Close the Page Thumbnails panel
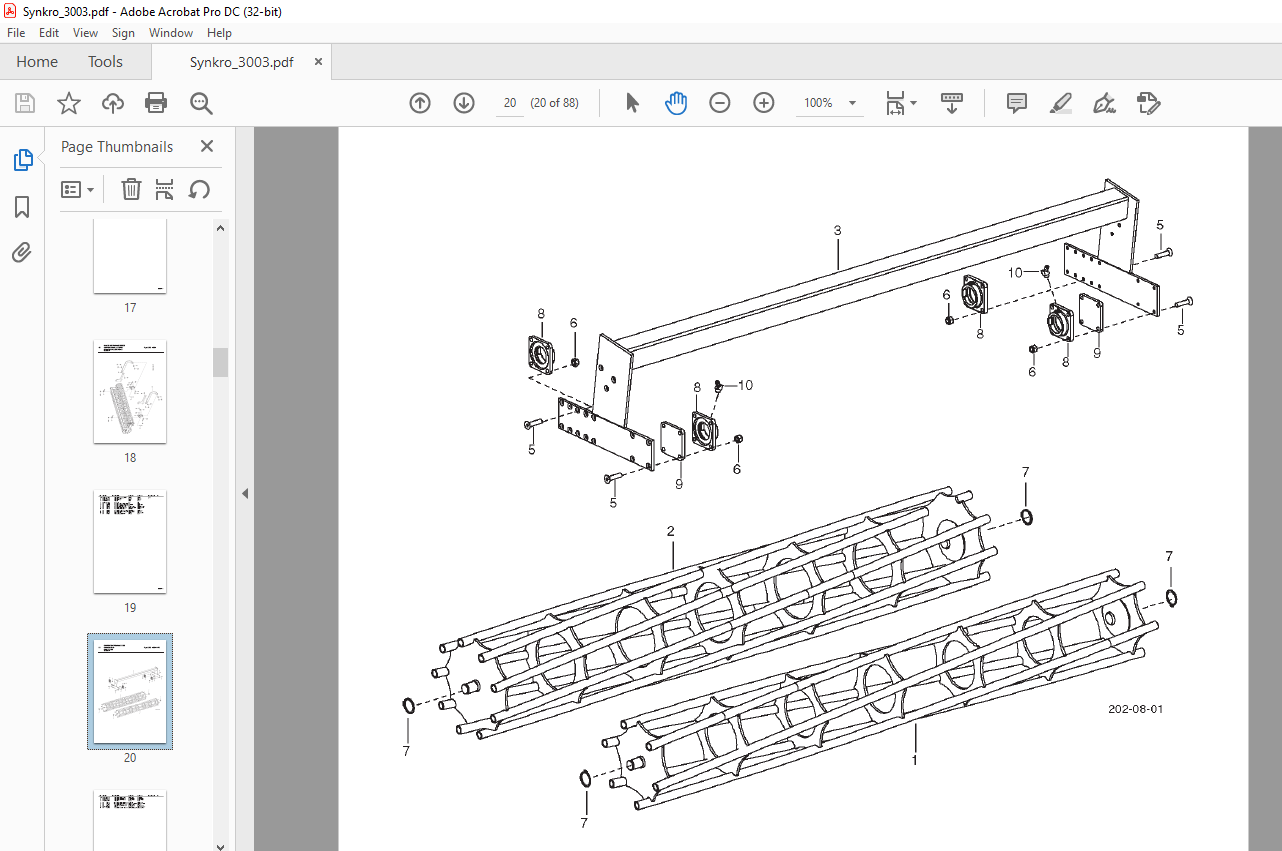 [x=207, y=146]
